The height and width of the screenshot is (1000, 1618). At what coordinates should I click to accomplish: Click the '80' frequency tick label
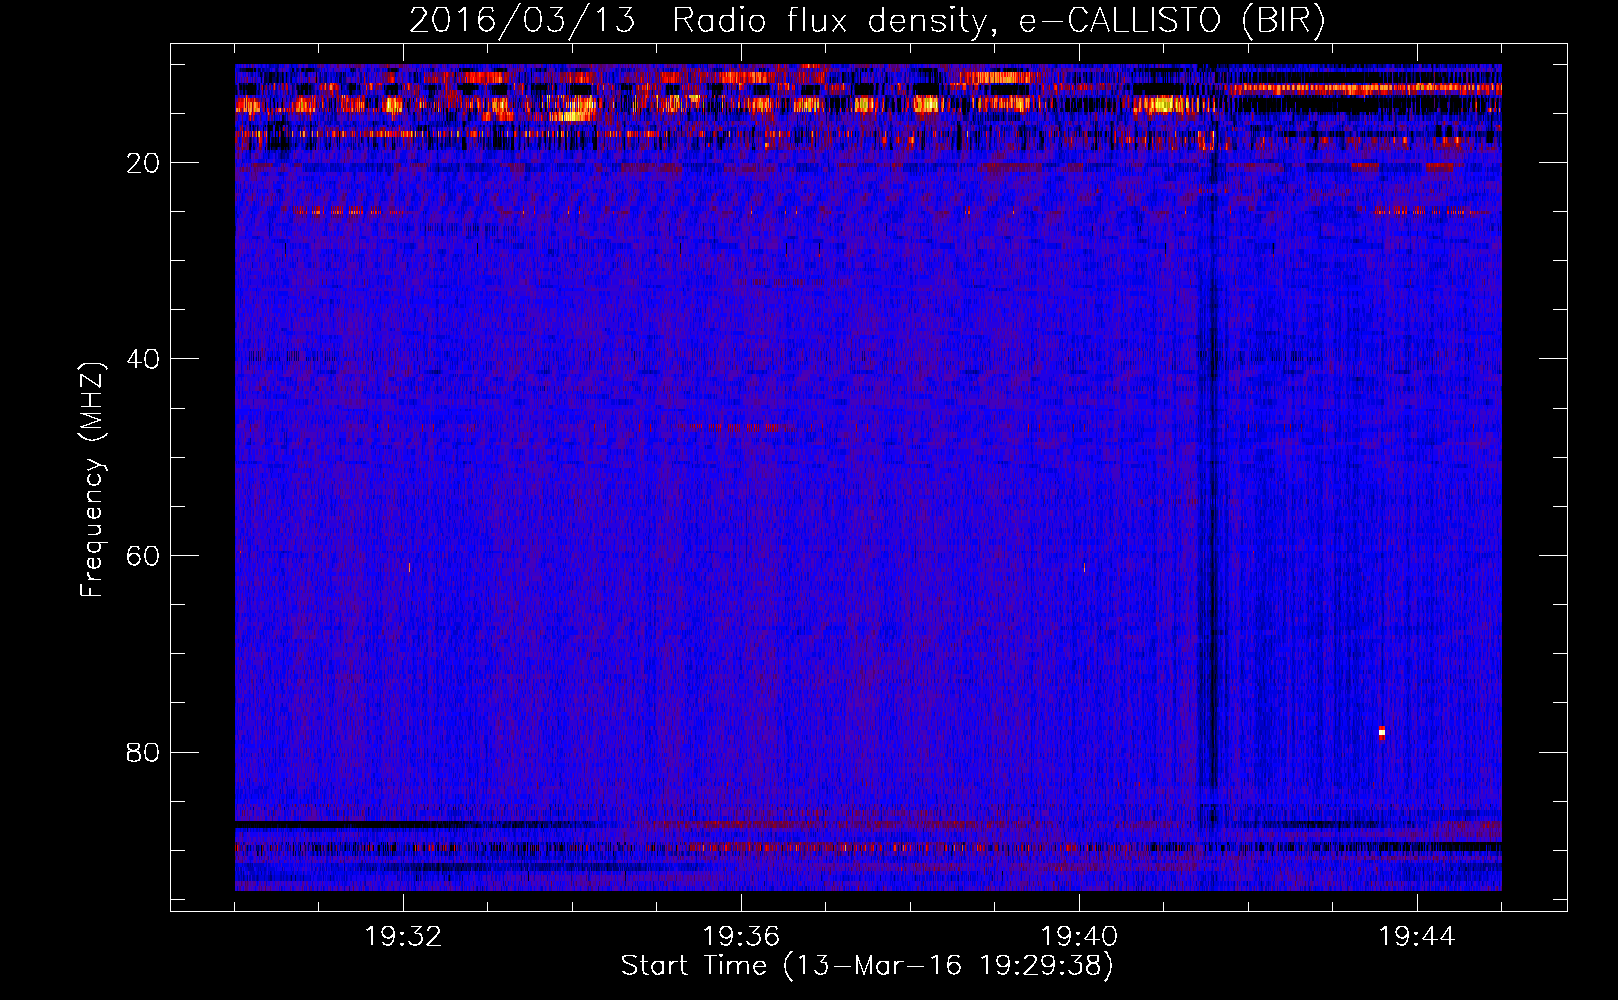[143, 752]
